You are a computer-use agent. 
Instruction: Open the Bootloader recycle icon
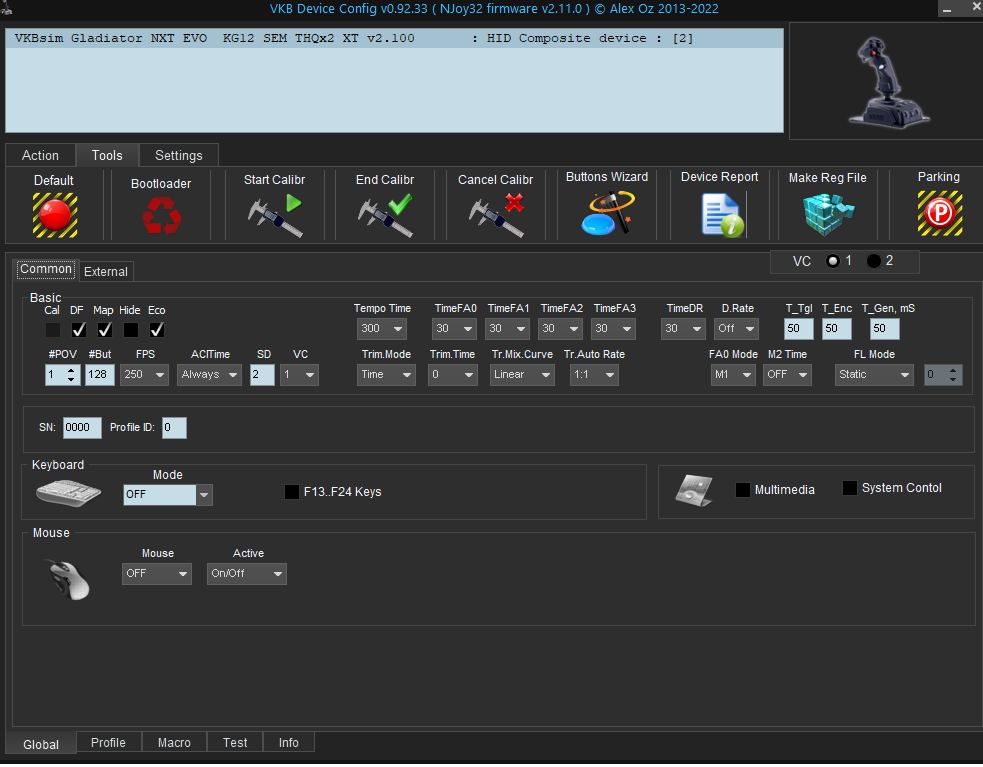coord(161,215)
